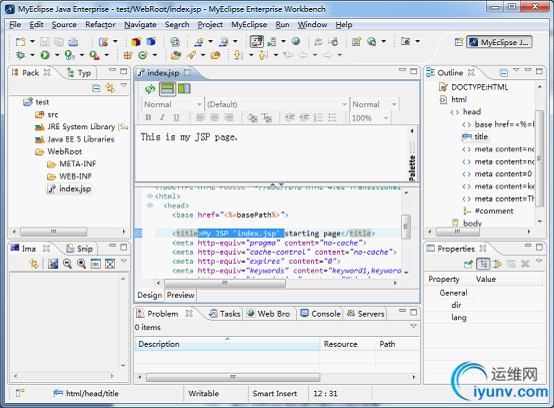The height and width of the screenshot is (408, 554).
Task: Select the WEB-INF folder
Action: click(x=70, y=176)
